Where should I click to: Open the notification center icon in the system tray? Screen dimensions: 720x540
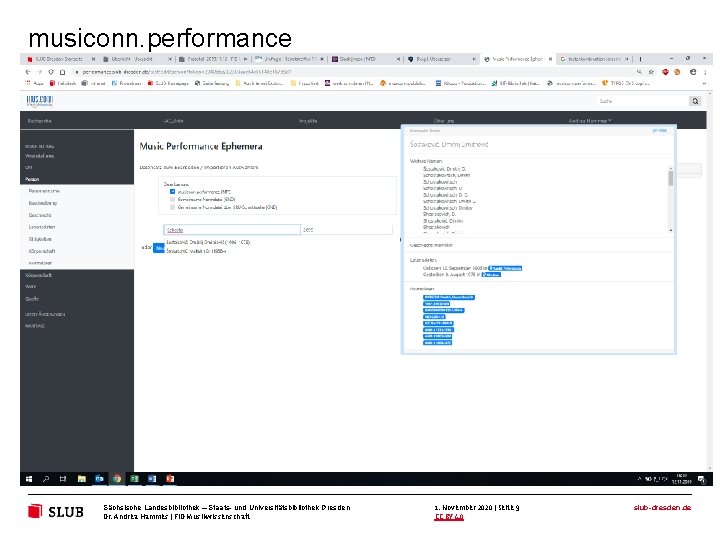701,479
